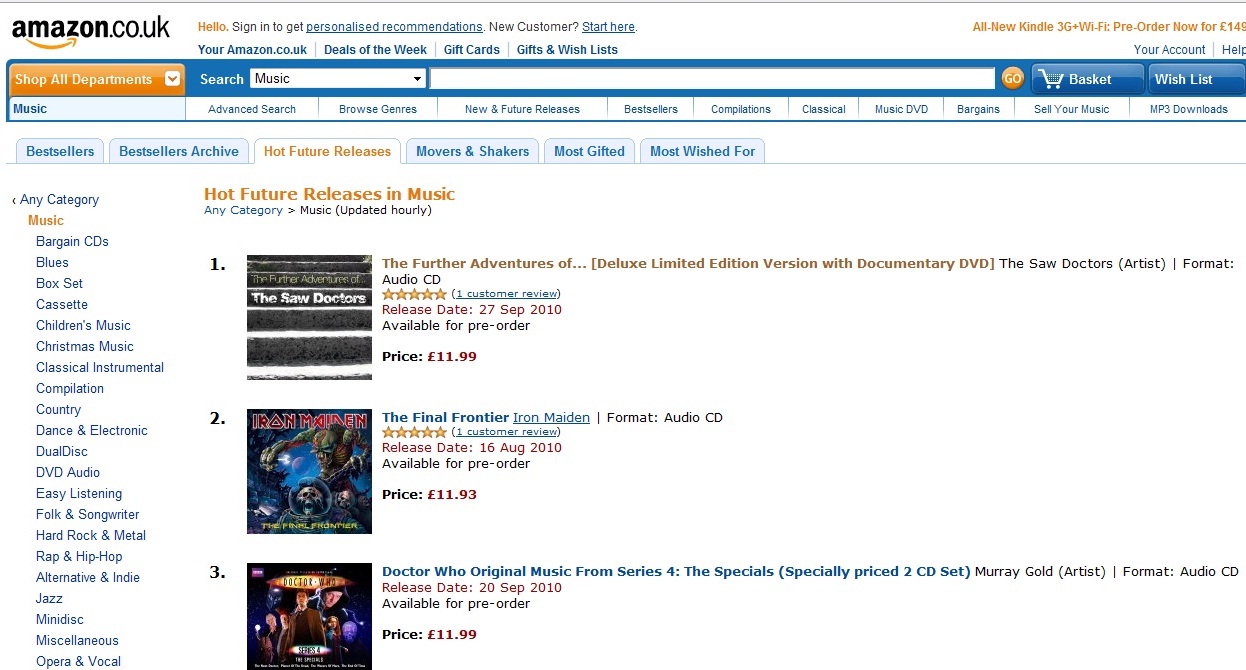Go back to Any Category in sidebar
The image size is (1246, 670).
pos(59,199)
